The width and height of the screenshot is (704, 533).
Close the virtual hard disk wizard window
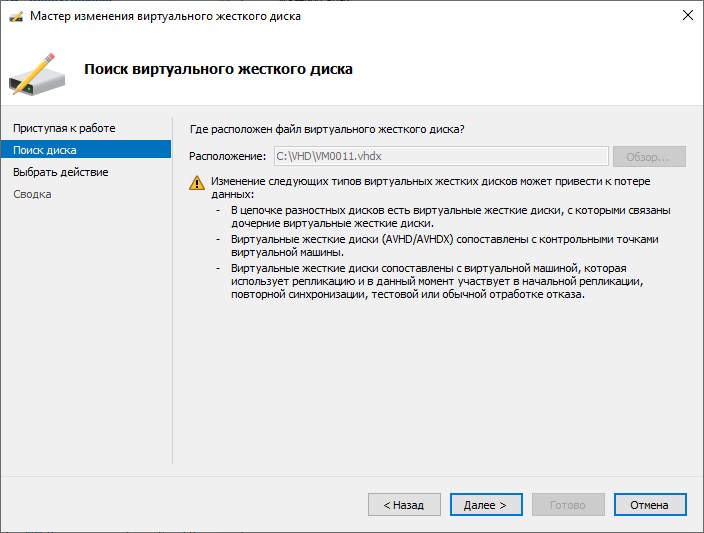686,16
